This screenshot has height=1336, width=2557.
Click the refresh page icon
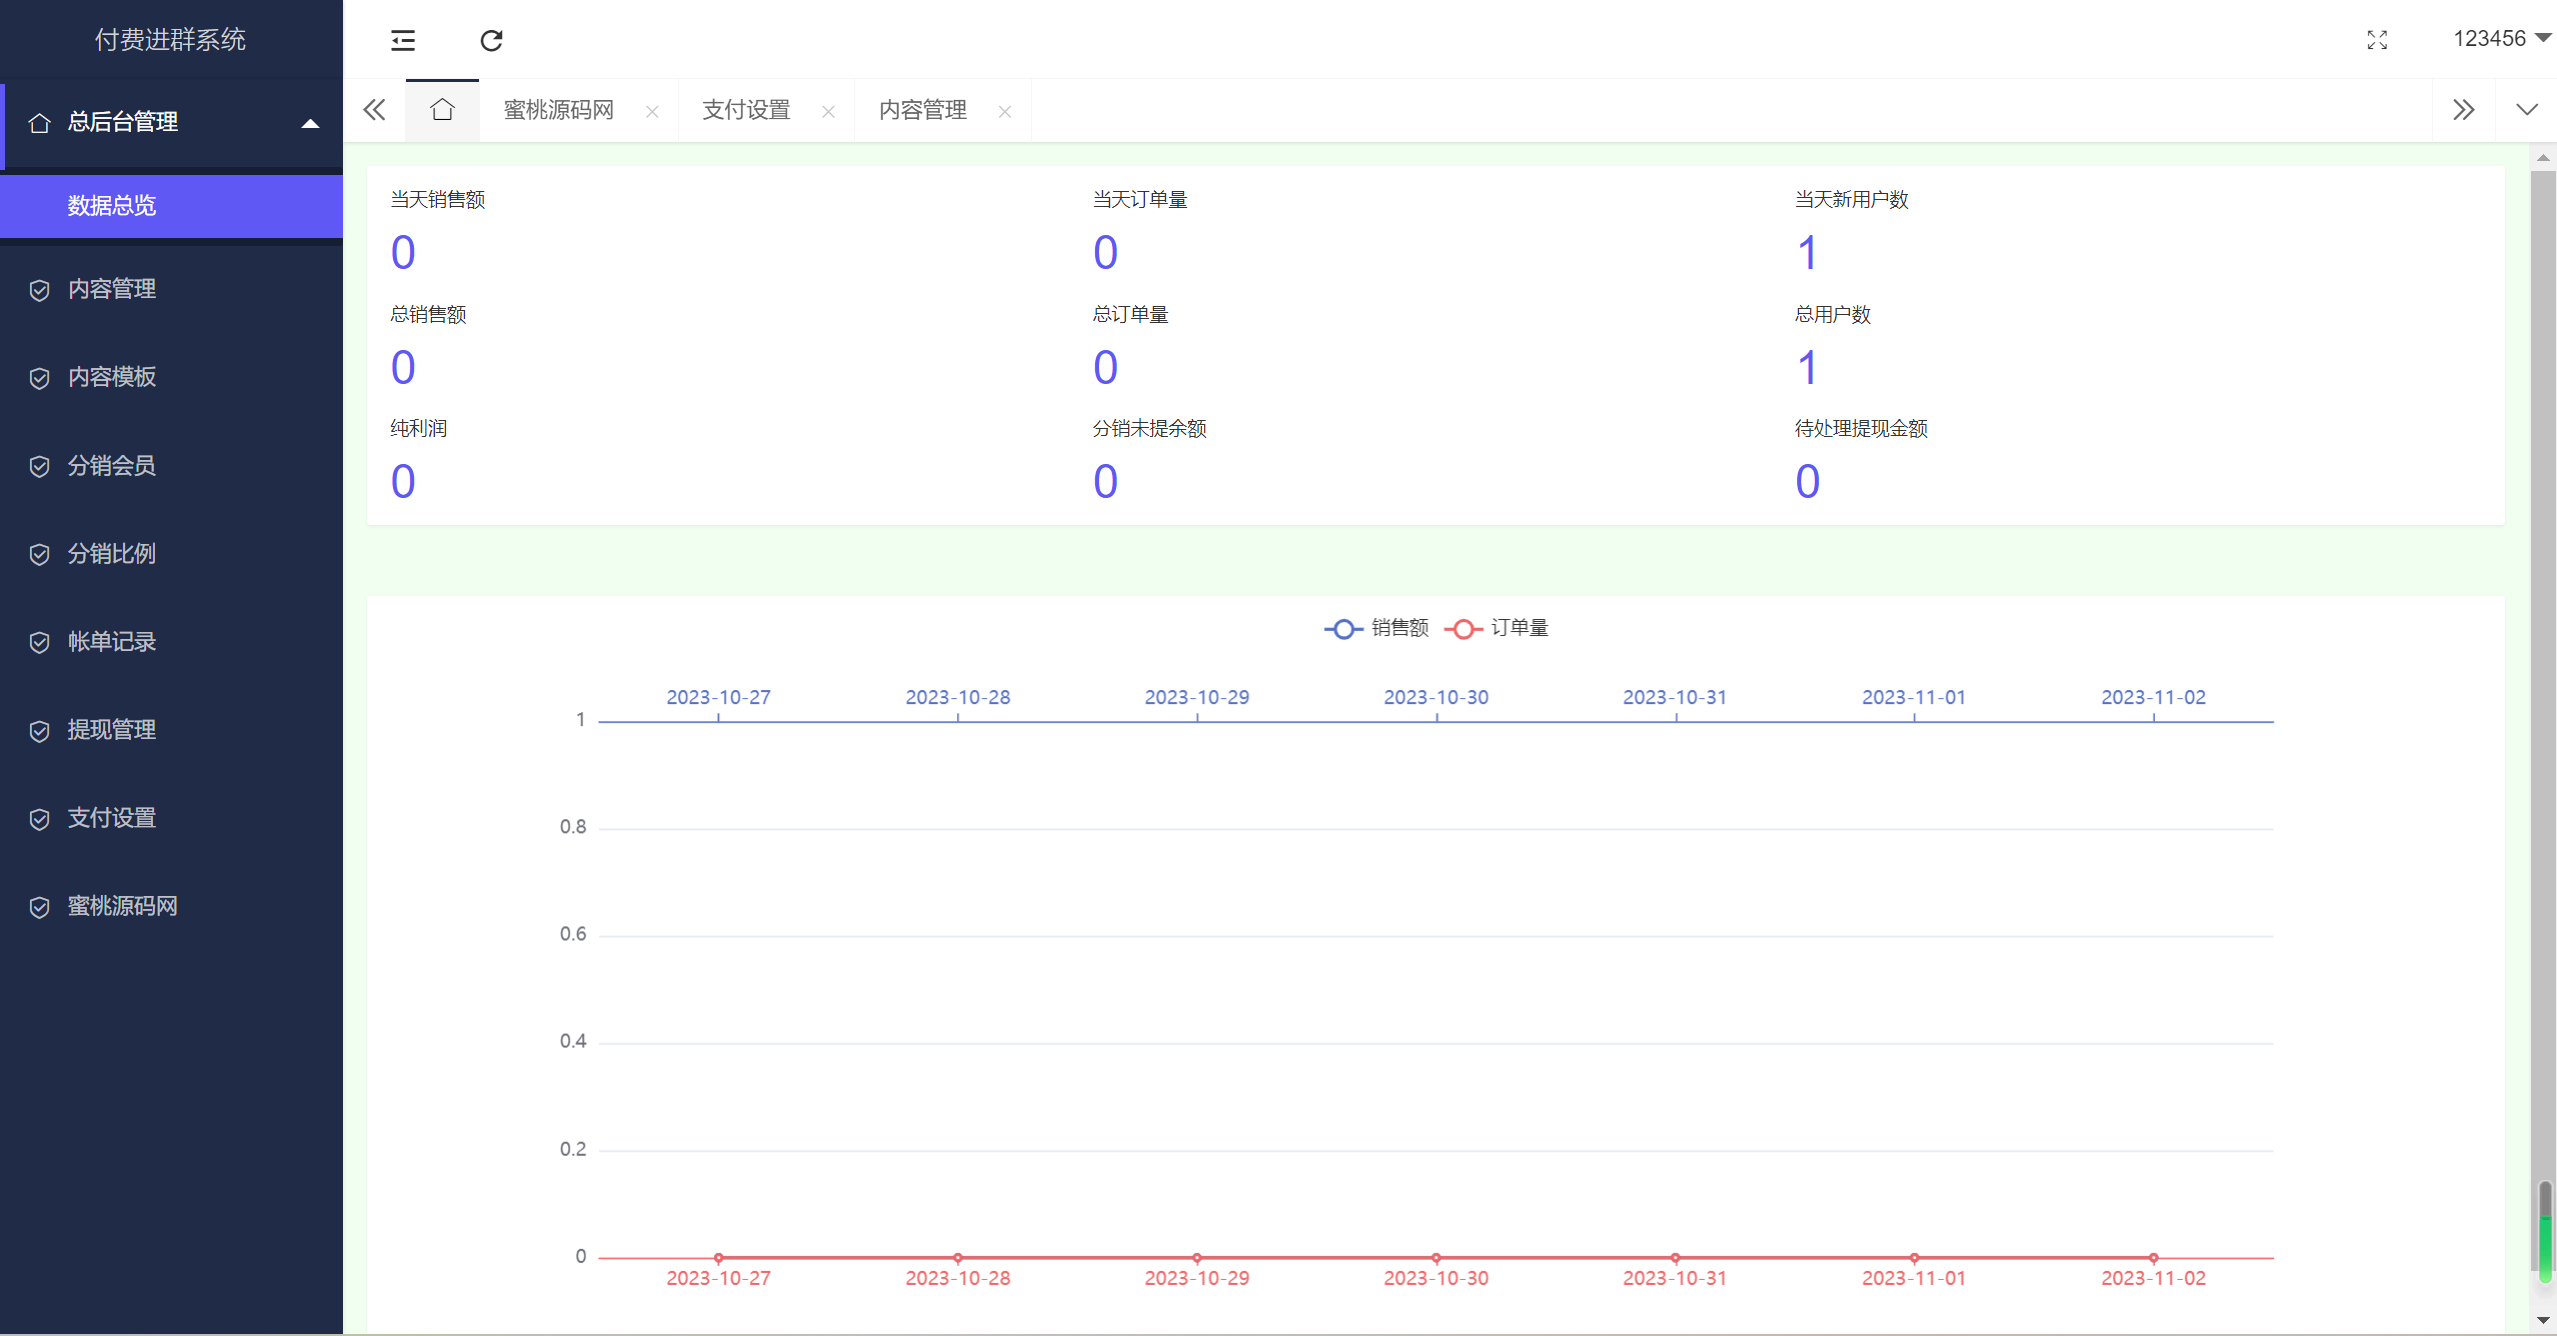click(x=491, y=40)
